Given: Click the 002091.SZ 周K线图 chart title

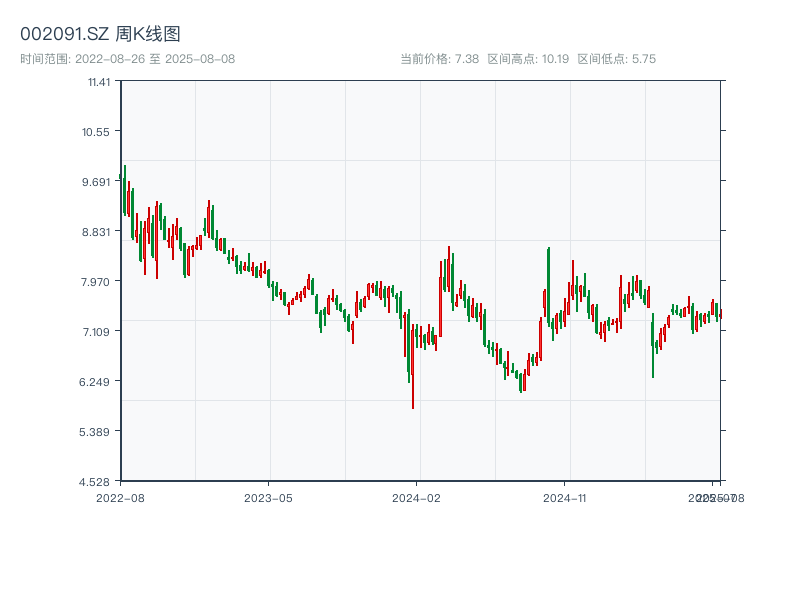Looking at the screenshot, I should click(x=100, y=34).
